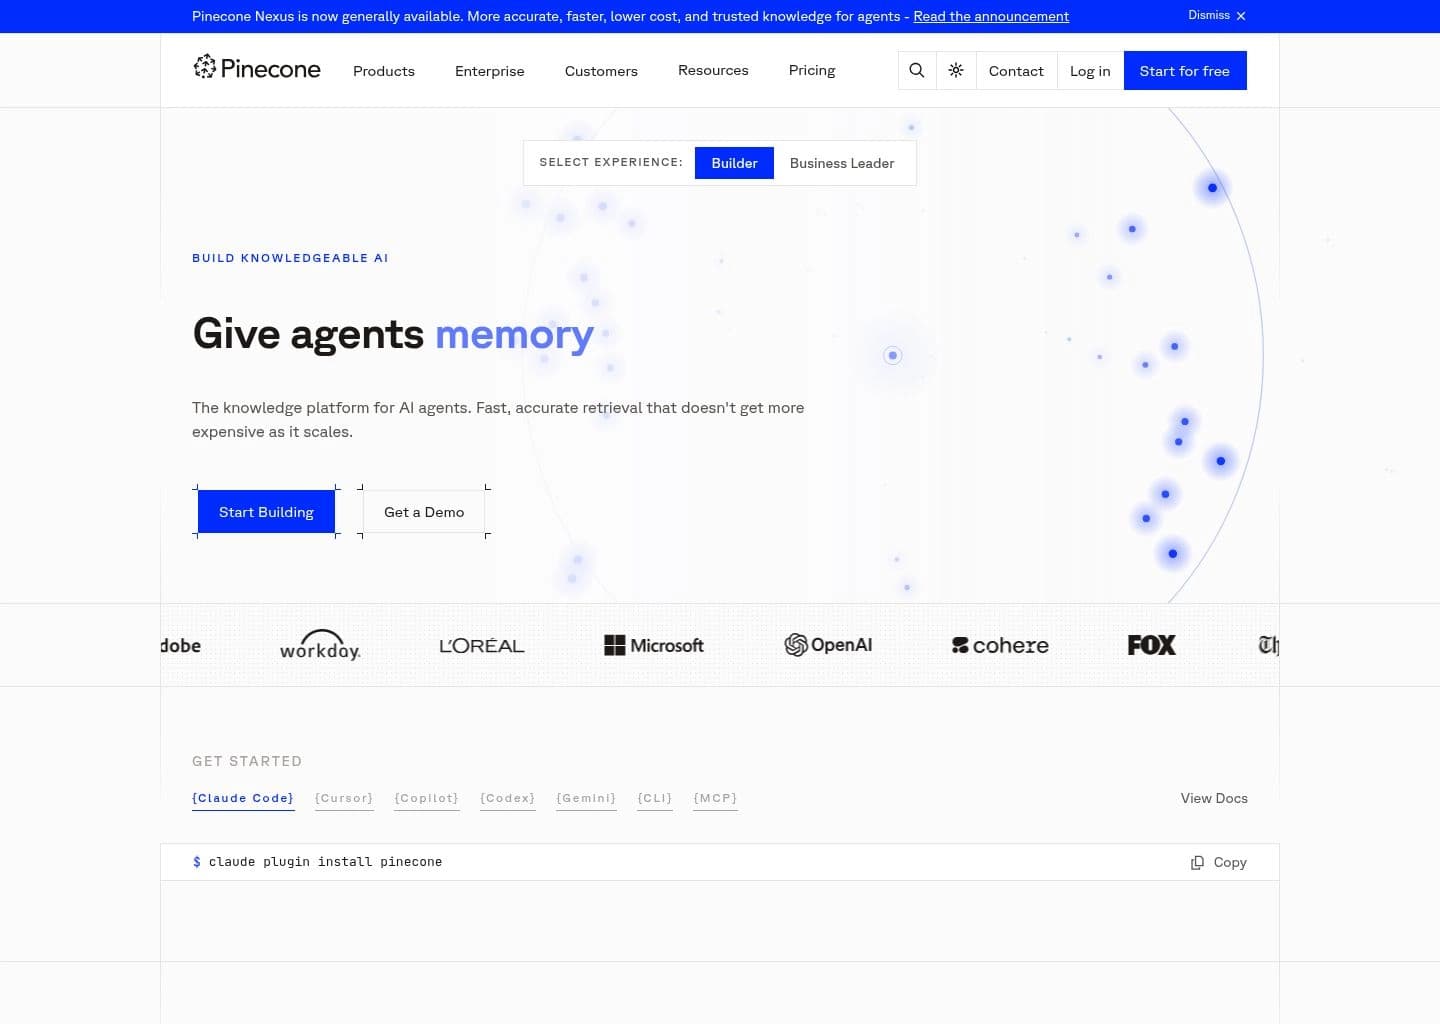Click the 'Give agents memory' headline

tap(393, 334)
